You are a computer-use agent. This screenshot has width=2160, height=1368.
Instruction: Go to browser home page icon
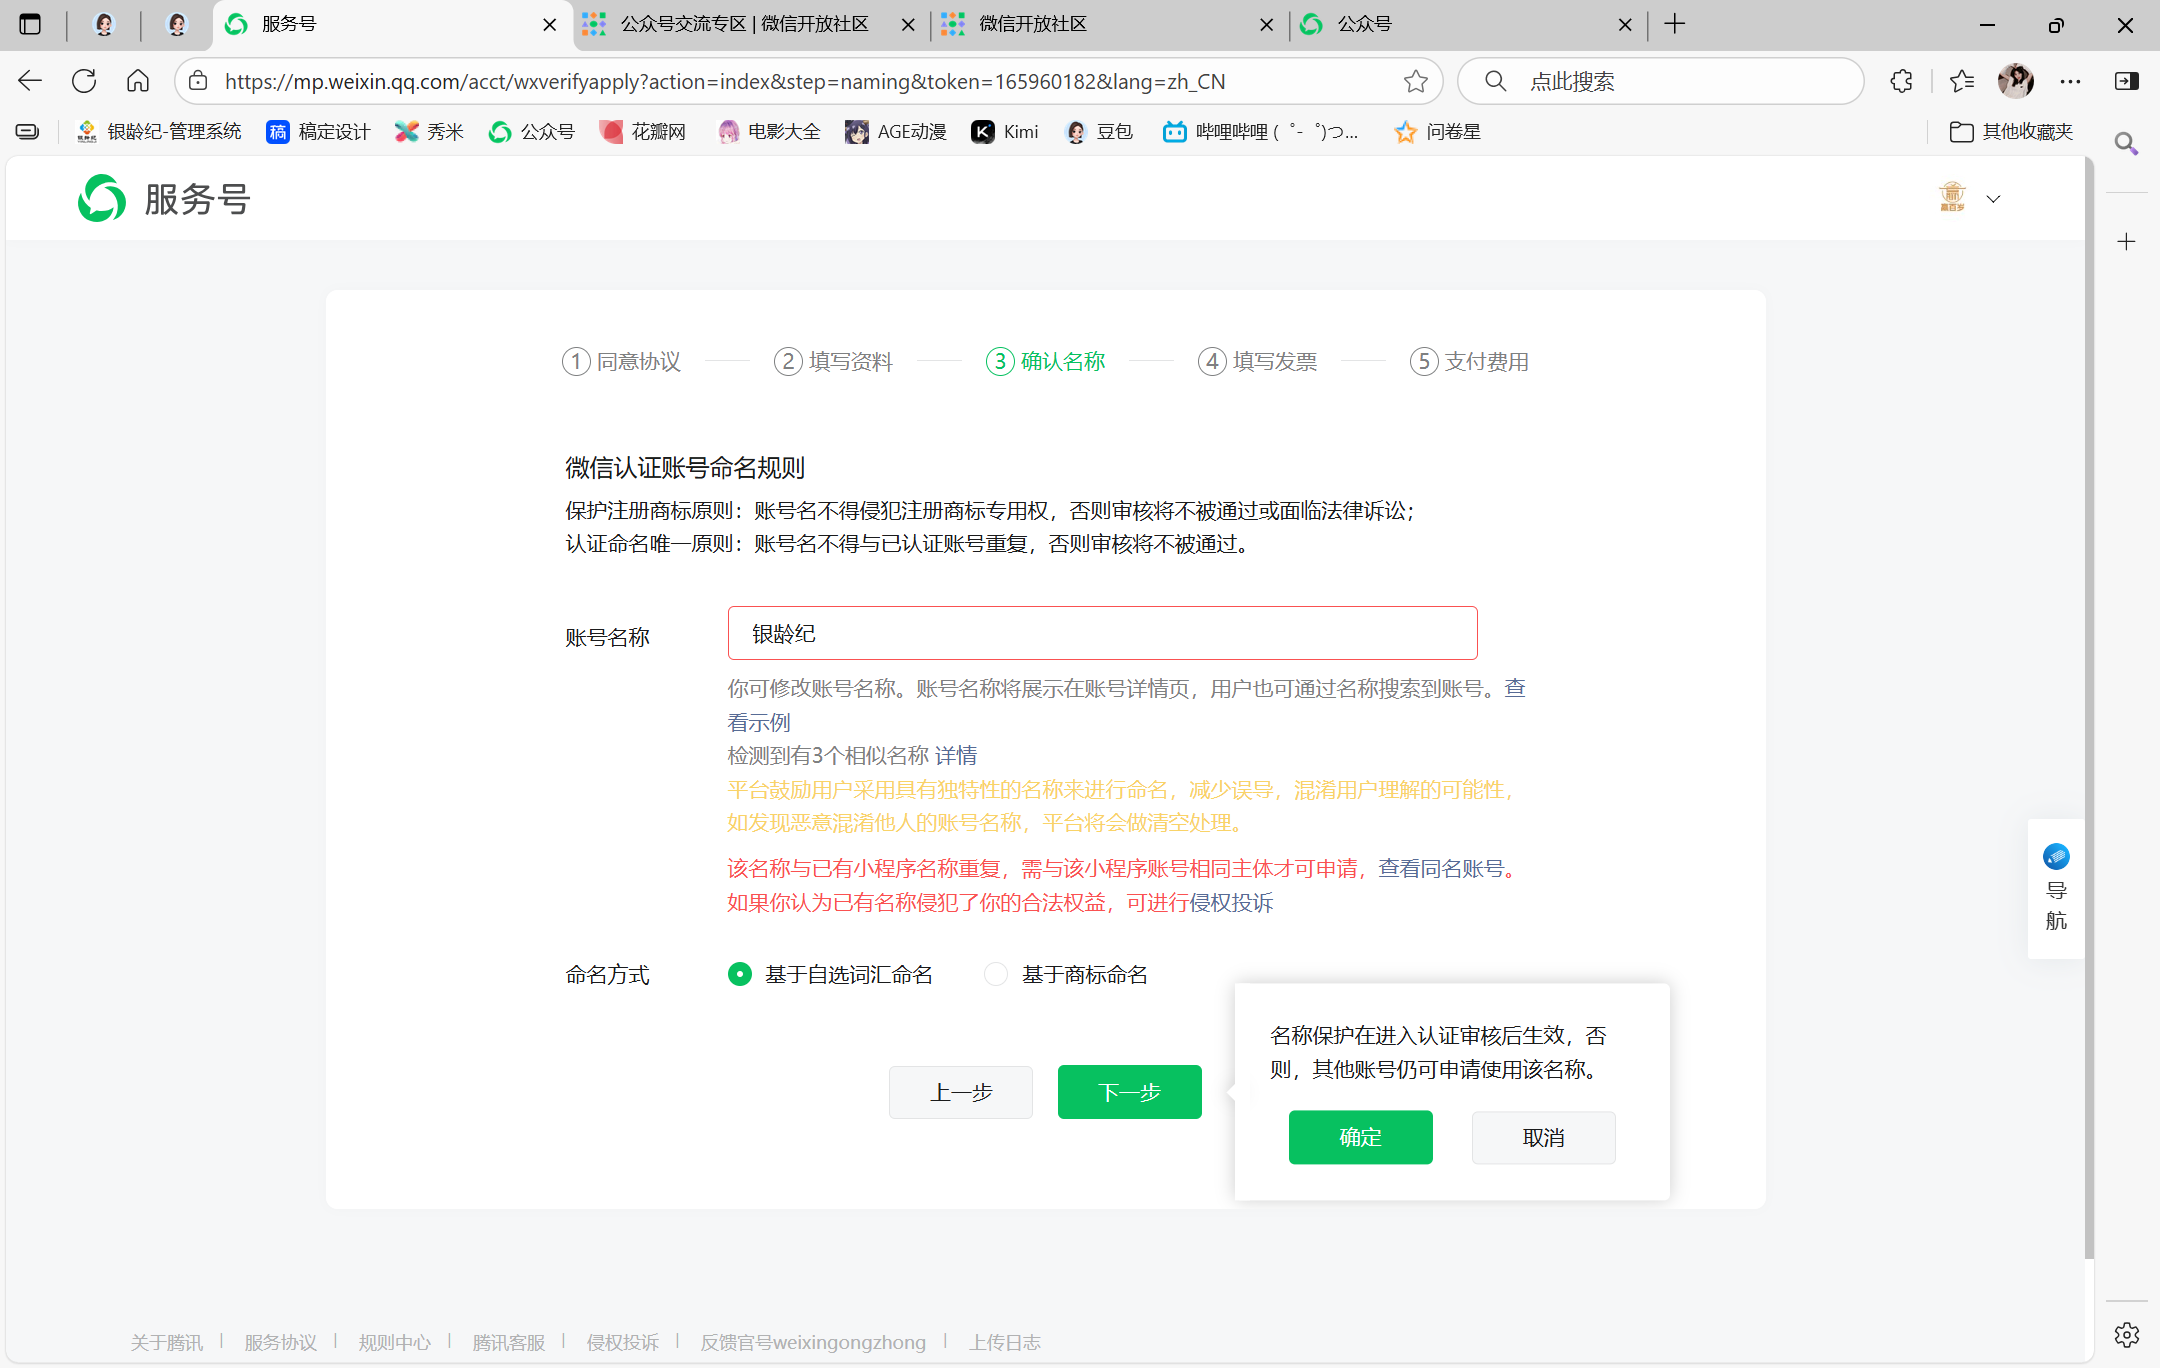coord(138,81)
